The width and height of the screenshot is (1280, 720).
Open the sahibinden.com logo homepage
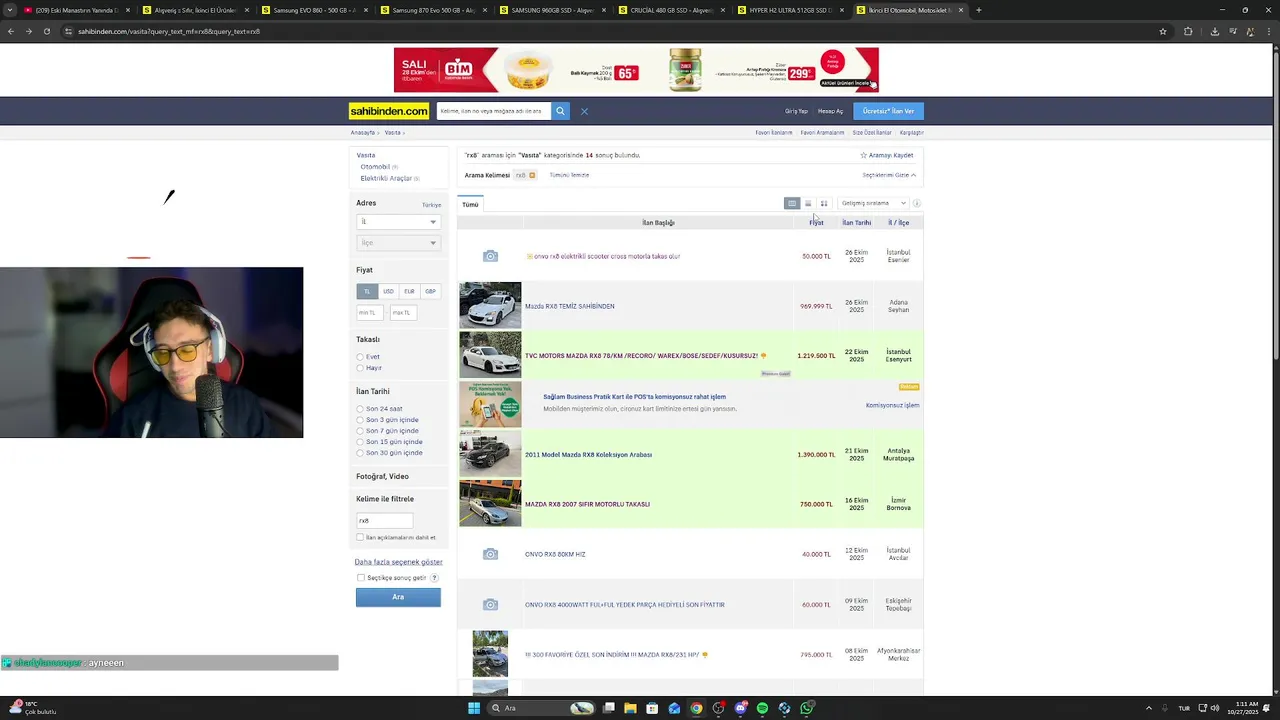389,111
